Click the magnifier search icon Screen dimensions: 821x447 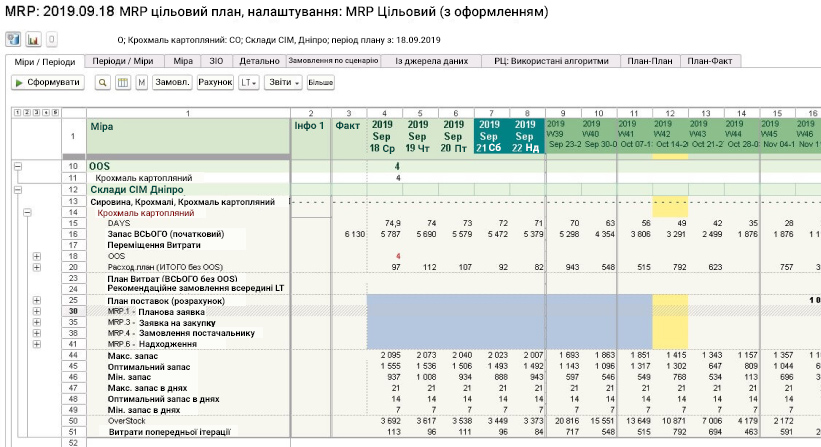click(103, 83)
